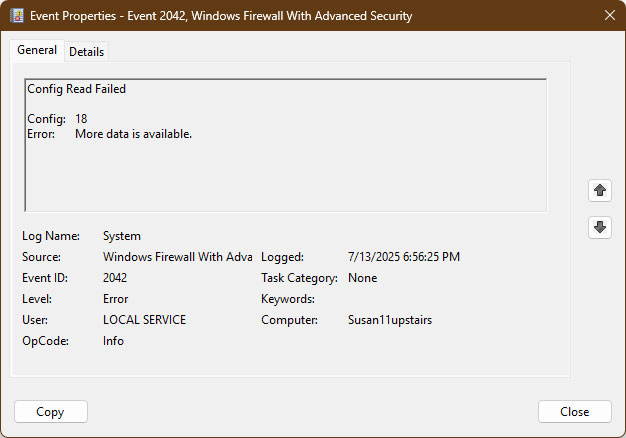
Task: Click the Computer value "Susan11upstairs"
Action: [390, 320]
